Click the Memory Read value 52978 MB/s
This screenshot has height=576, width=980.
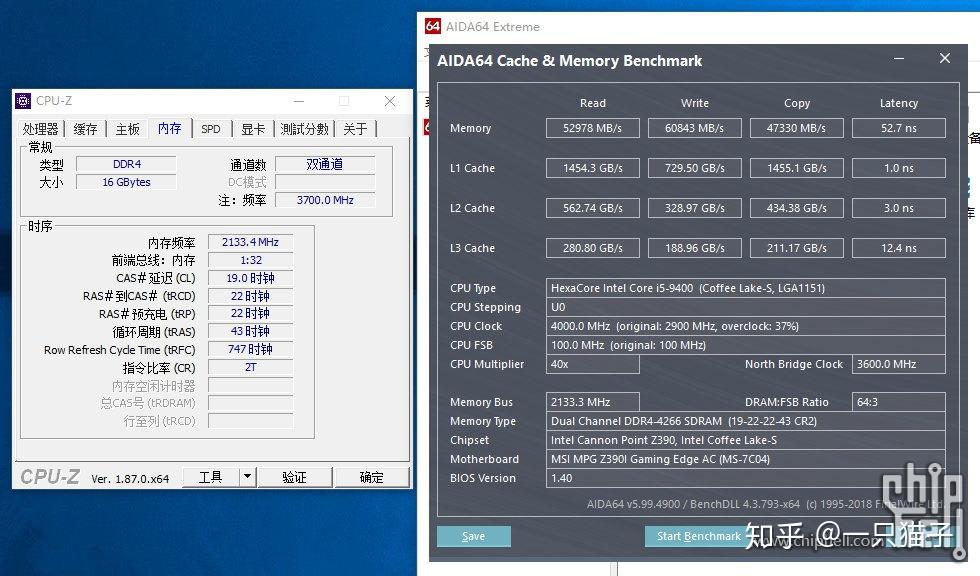pos(592,128)
